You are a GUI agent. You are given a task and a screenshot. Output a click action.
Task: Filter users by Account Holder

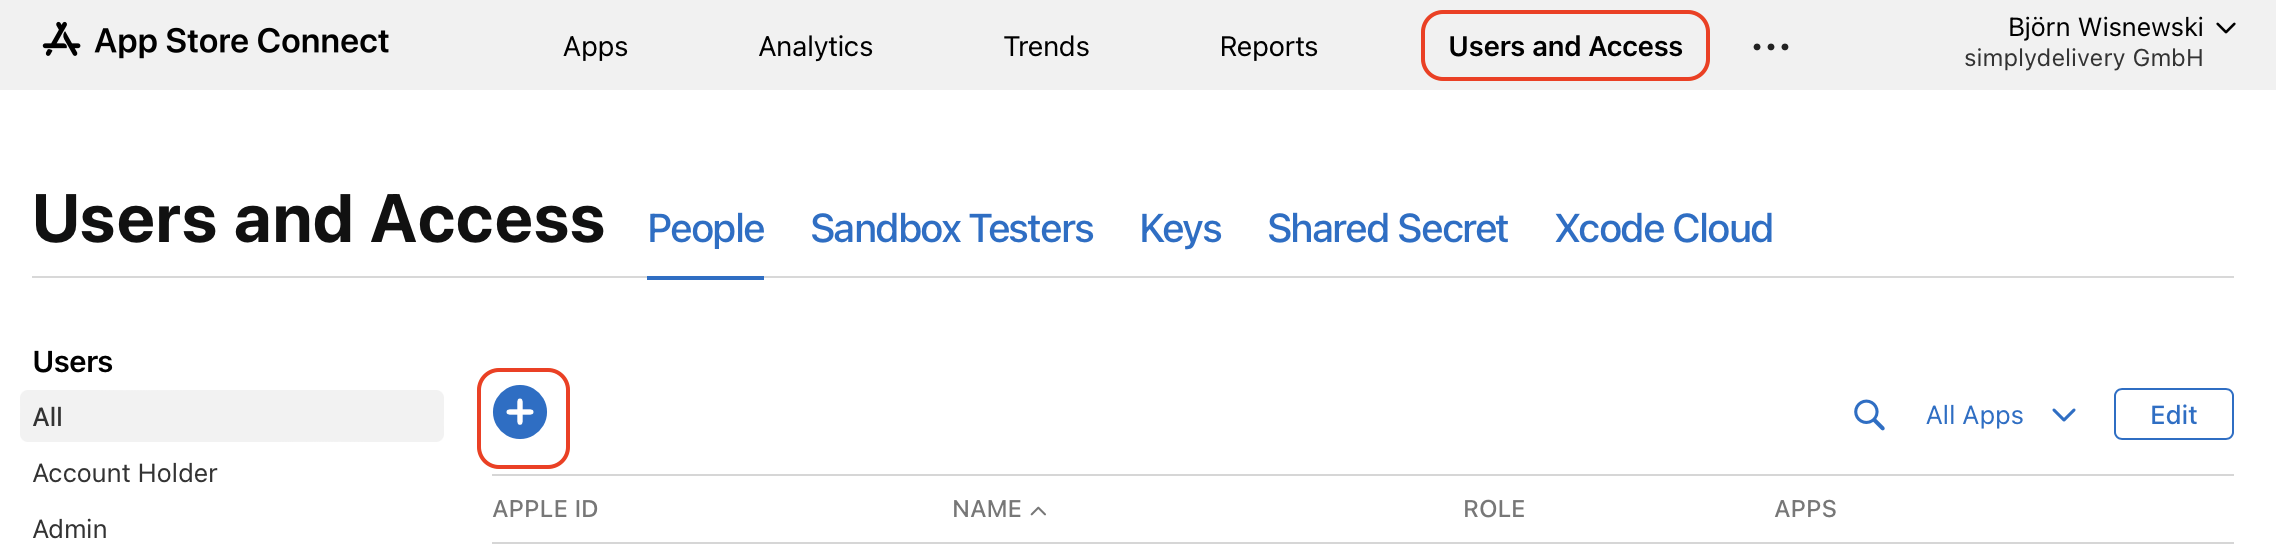(x=125, y=473)
